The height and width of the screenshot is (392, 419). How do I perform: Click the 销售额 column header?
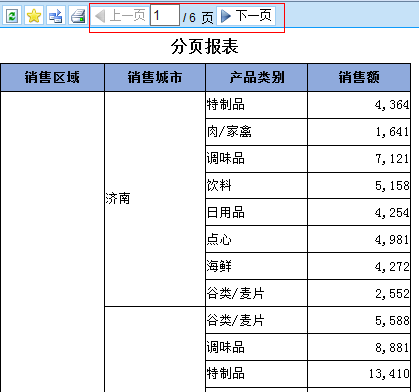(x=359, y=78)
